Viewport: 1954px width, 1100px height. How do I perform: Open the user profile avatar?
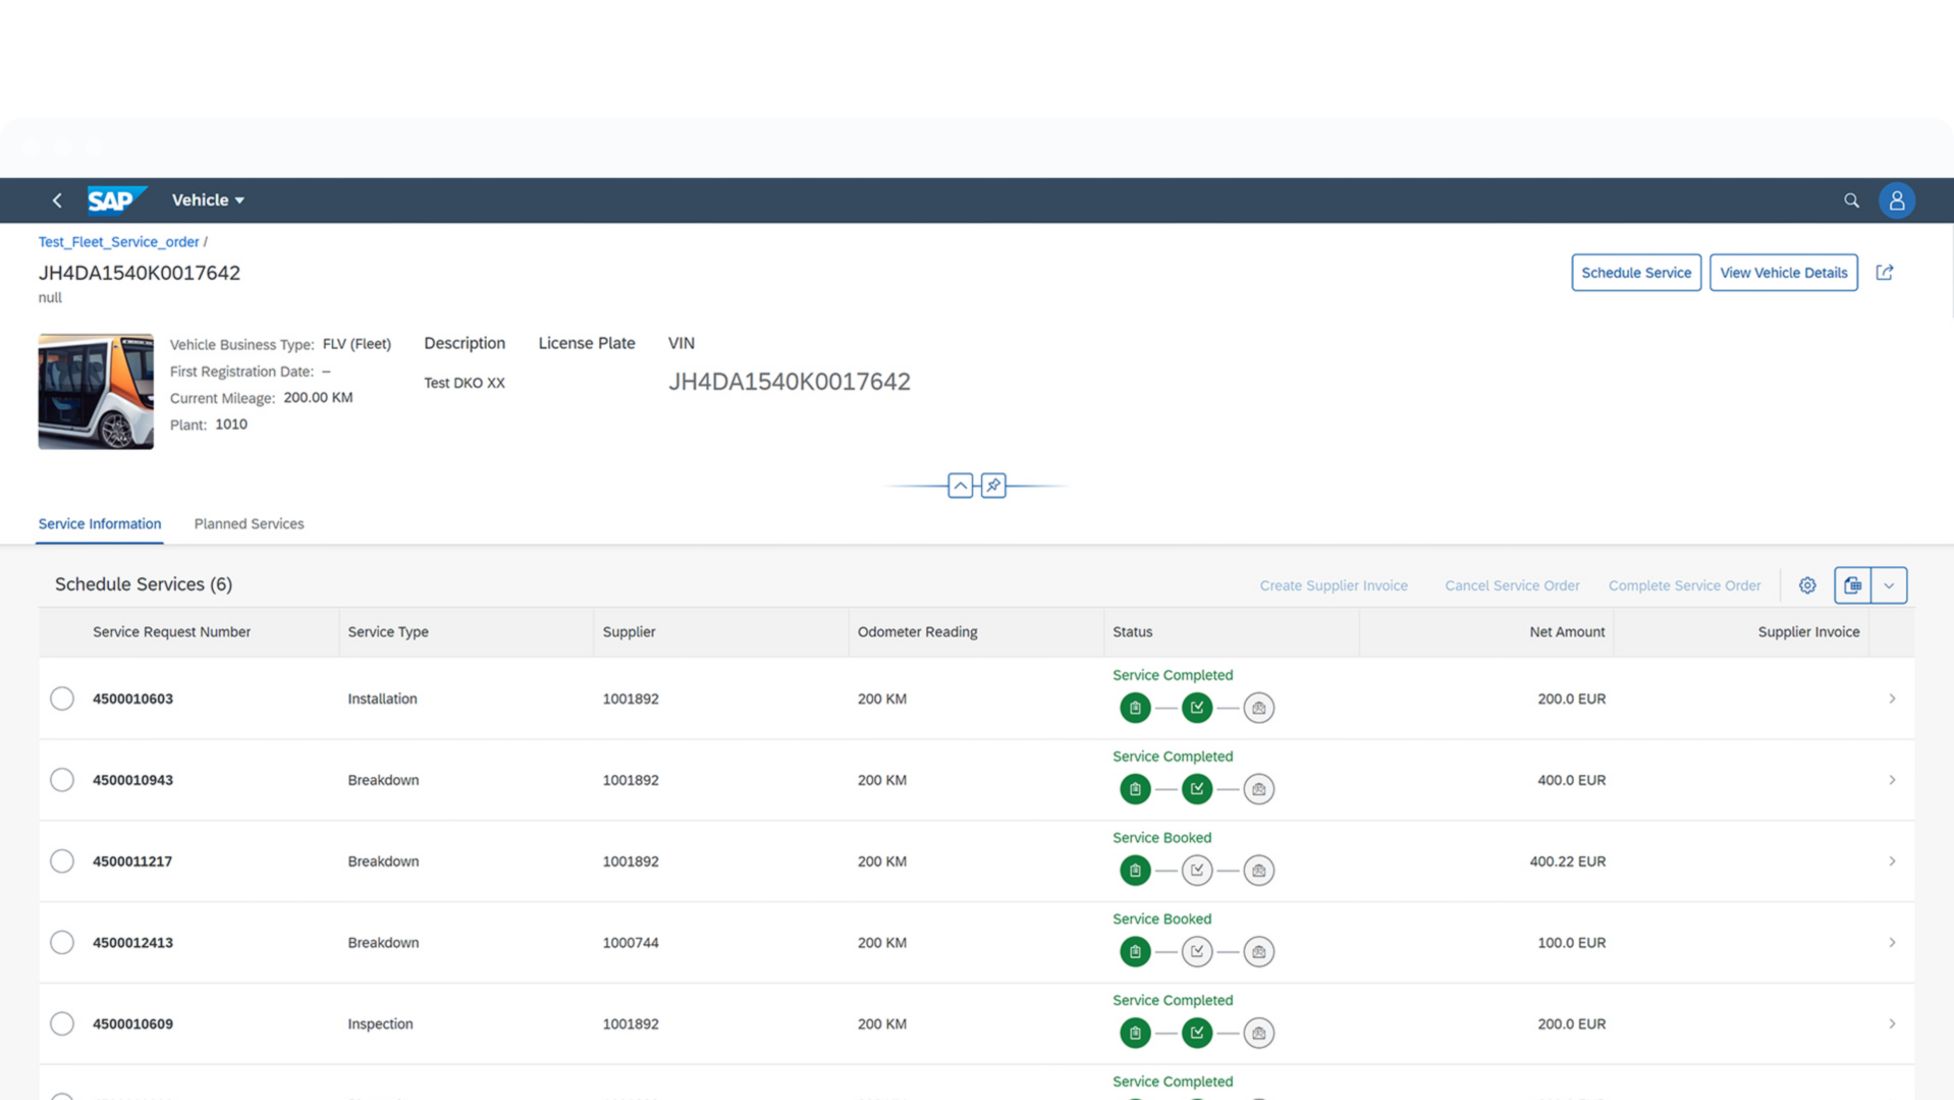point(1896,200)
